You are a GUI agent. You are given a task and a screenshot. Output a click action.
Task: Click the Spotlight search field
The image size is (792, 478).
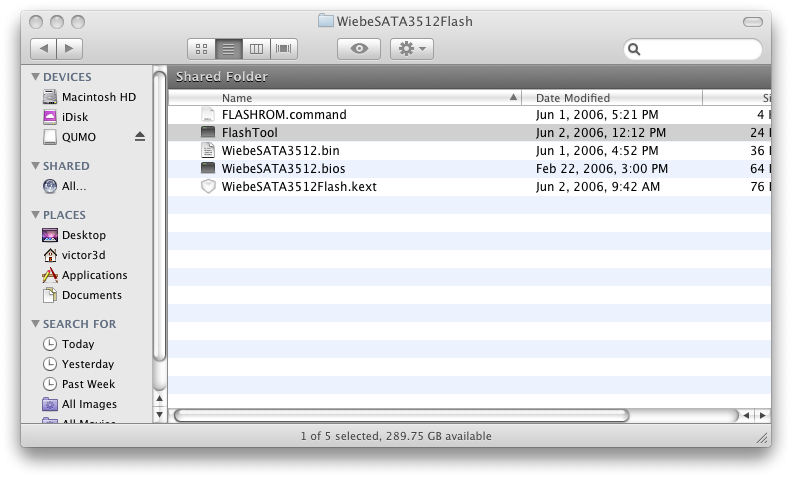coord(692,49)
